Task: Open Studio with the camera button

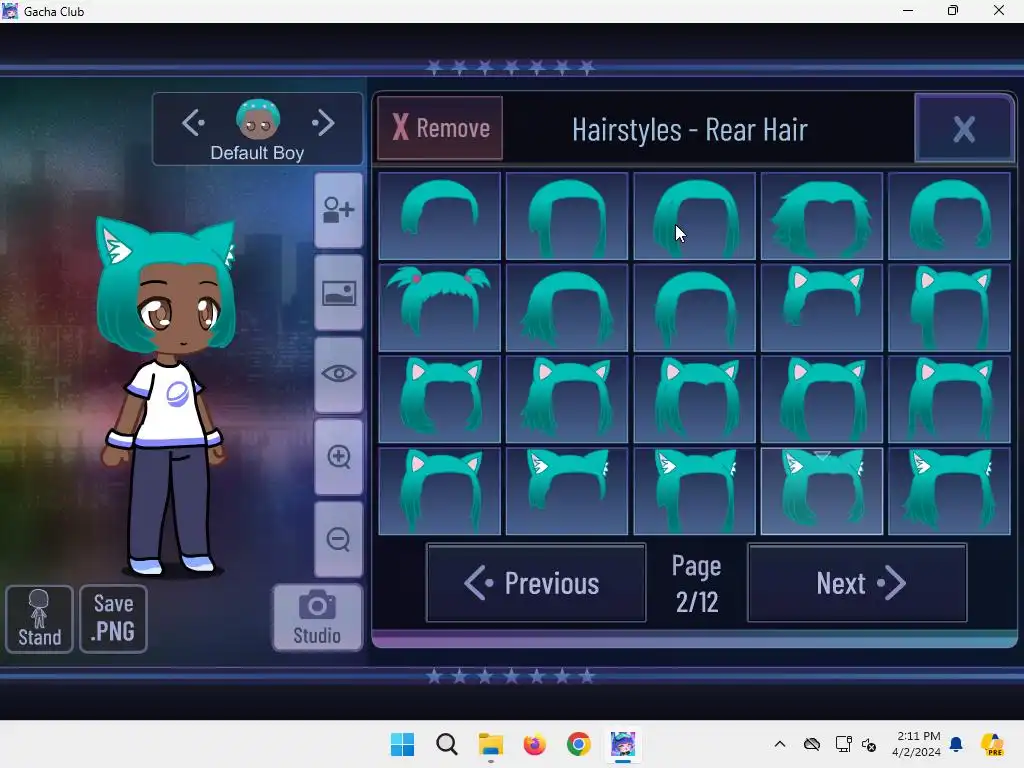Action: (317, 618)
